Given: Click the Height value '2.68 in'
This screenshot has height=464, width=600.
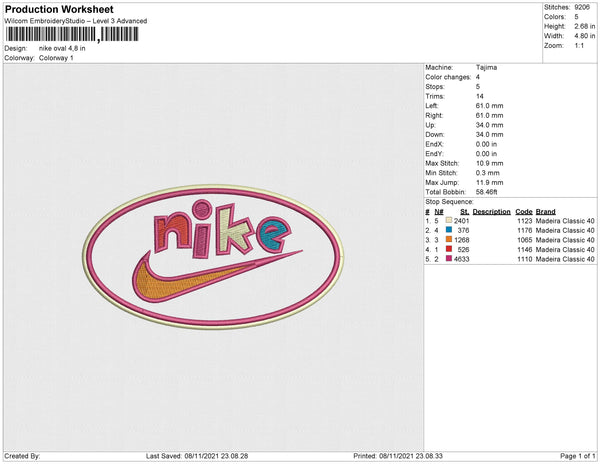Looking at the screenshot, I should pos(585,26).
